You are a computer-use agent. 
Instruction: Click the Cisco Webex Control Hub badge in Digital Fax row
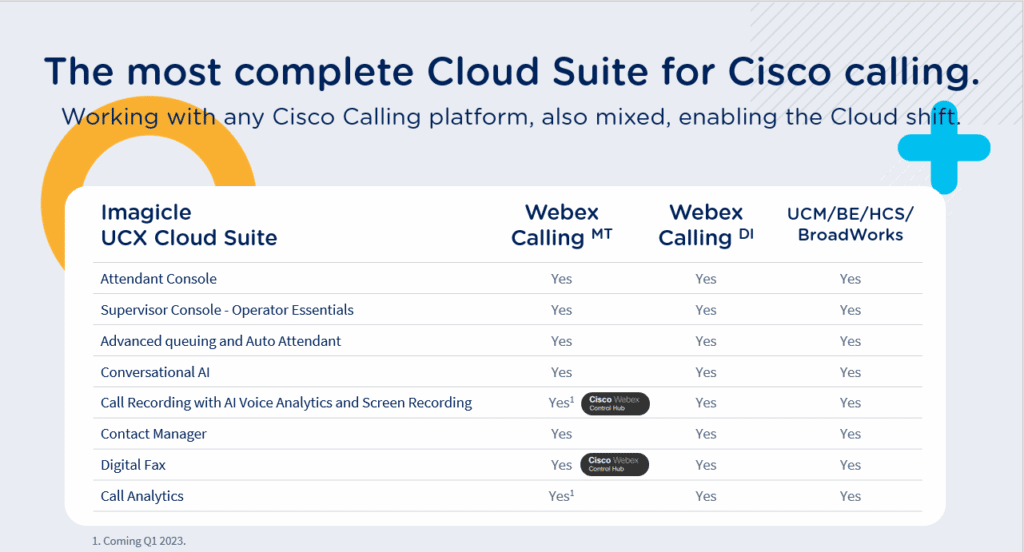(x=614, y=465)
